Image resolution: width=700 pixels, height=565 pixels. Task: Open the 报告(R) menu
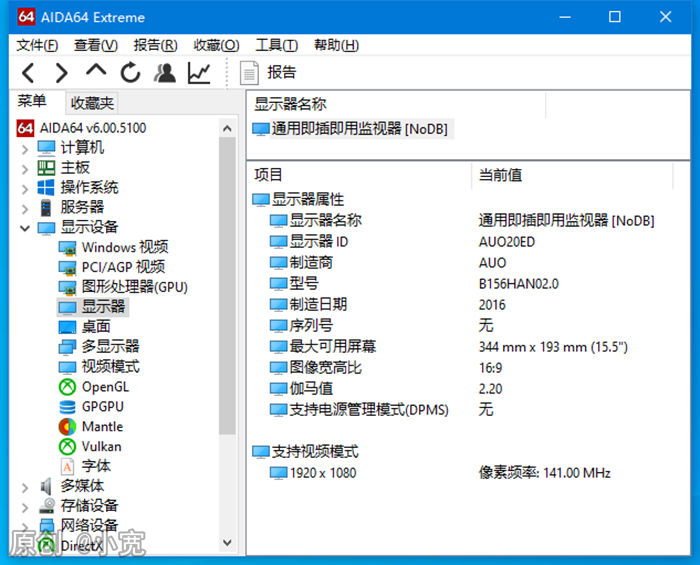(x=155, y=45)
